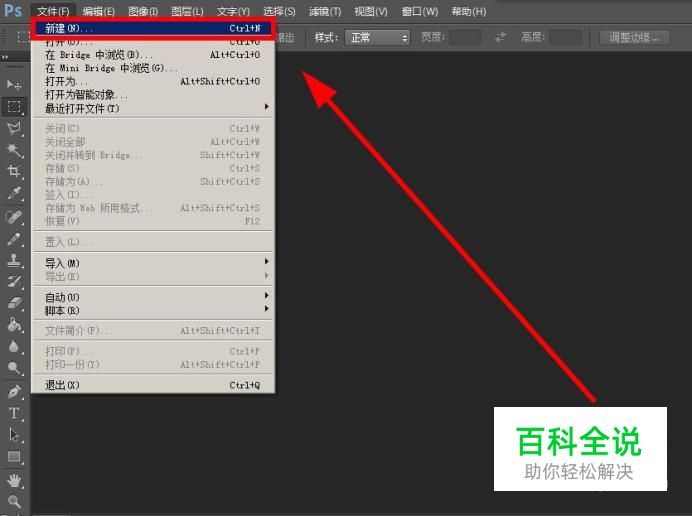Viewport: 692px width, 516px height.
Task: Expand 最近打开文件(T) submenu
Action: pos(153,108)
